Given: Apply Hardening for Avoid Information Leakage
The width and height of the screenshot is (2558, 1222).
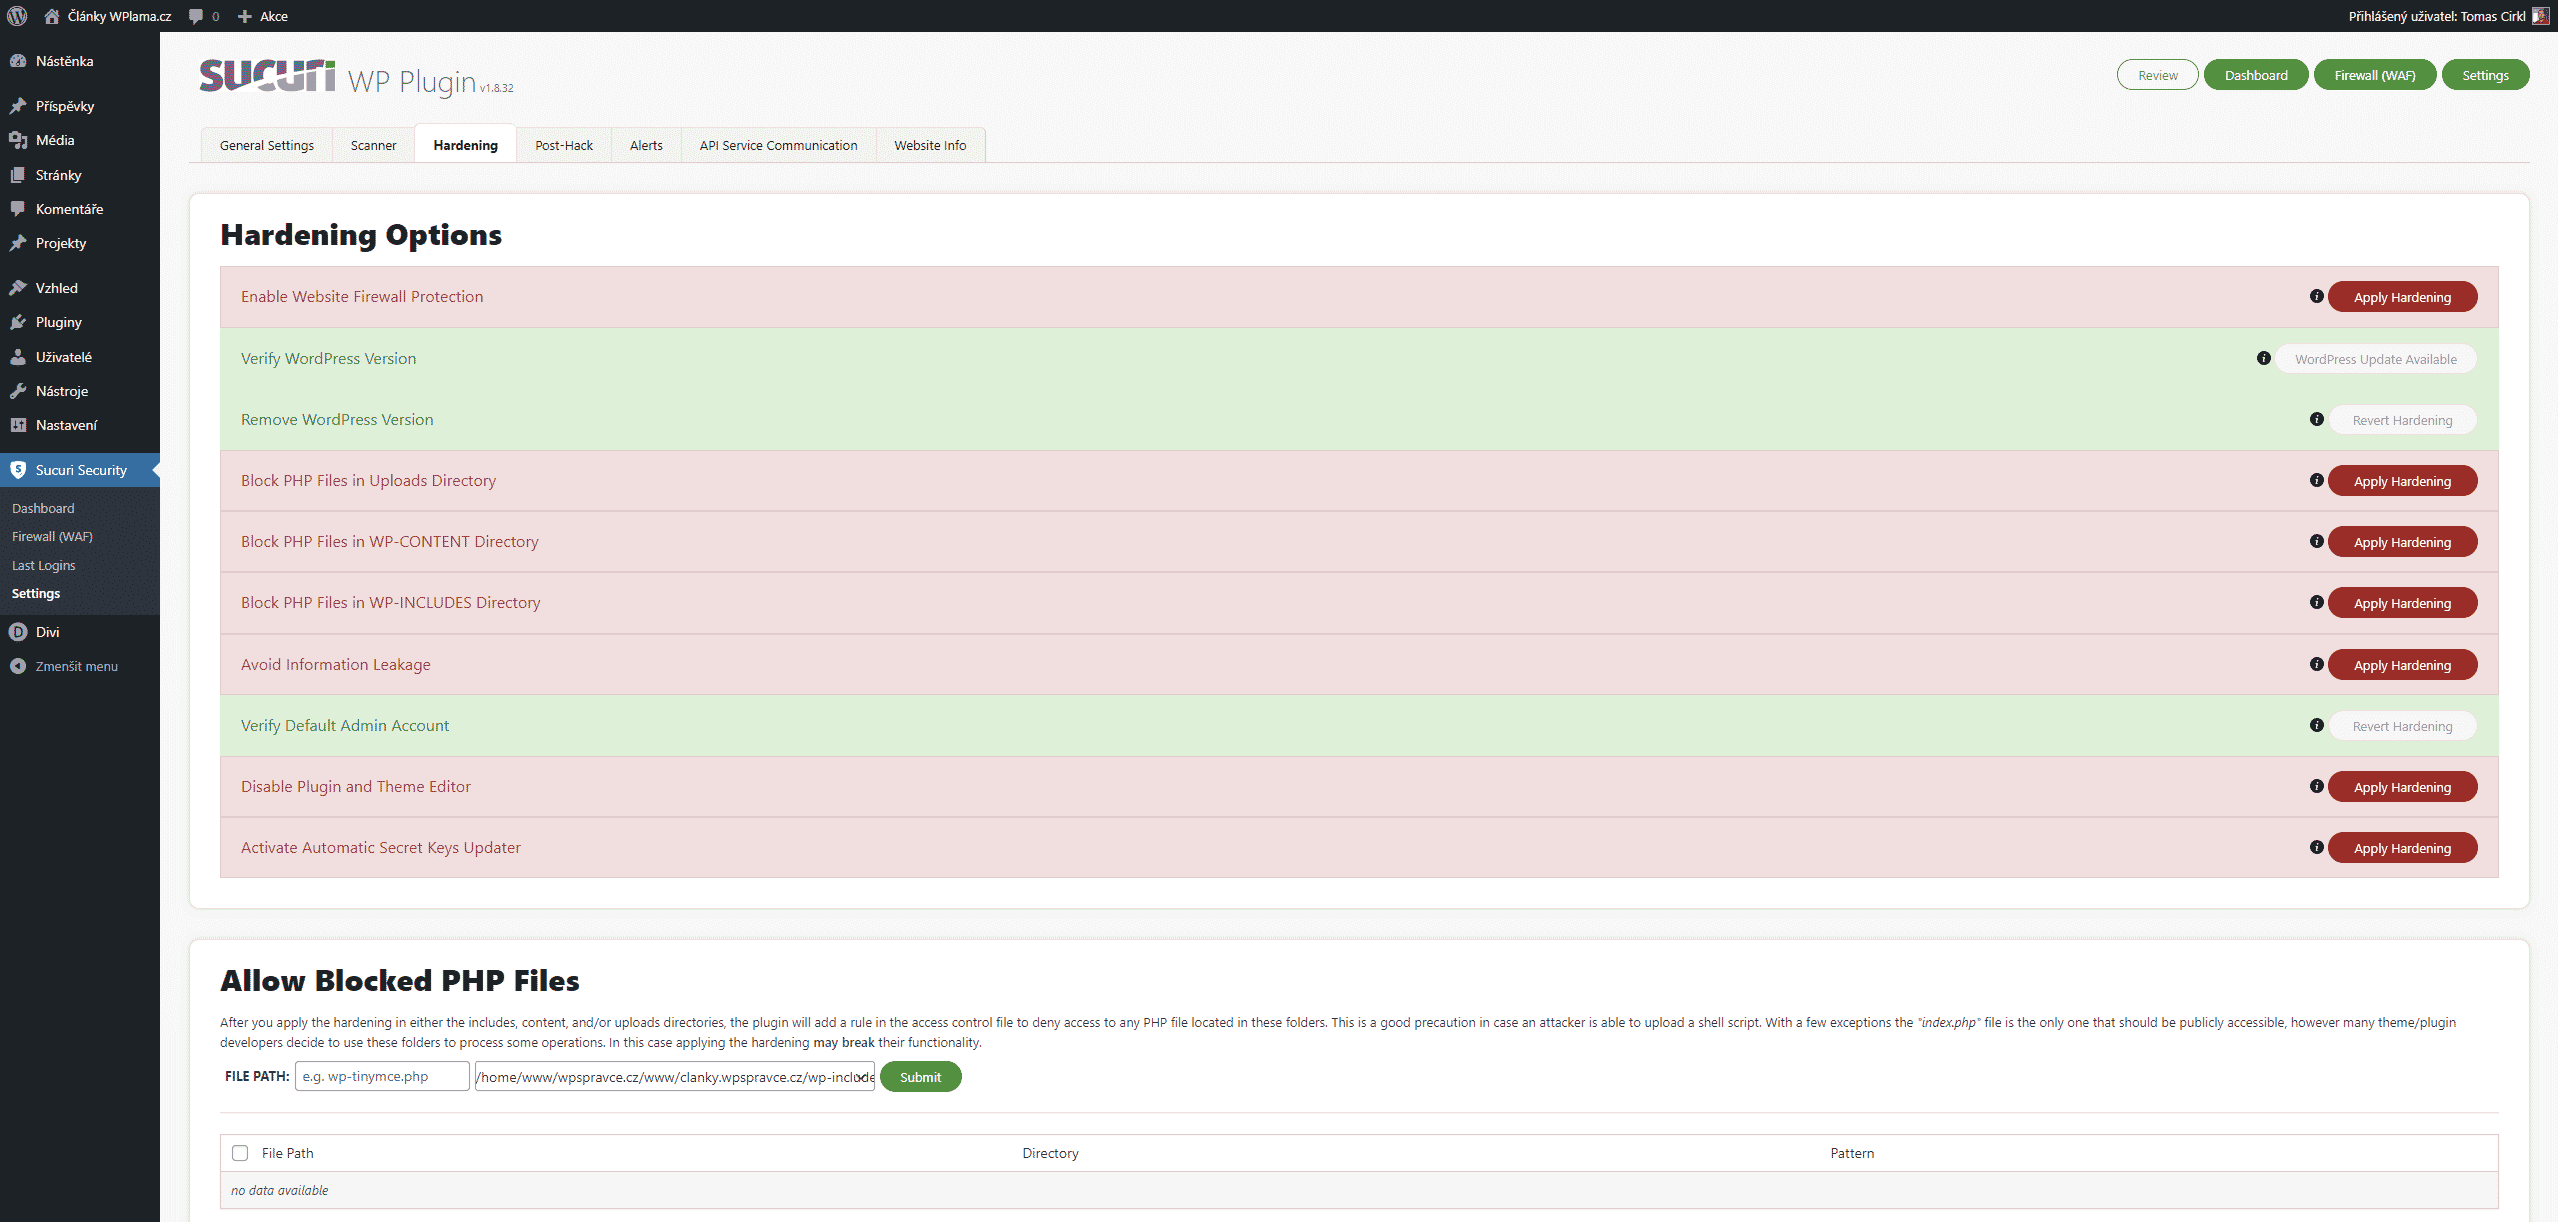Looking at the screenshot, I should click(2403, 665).
